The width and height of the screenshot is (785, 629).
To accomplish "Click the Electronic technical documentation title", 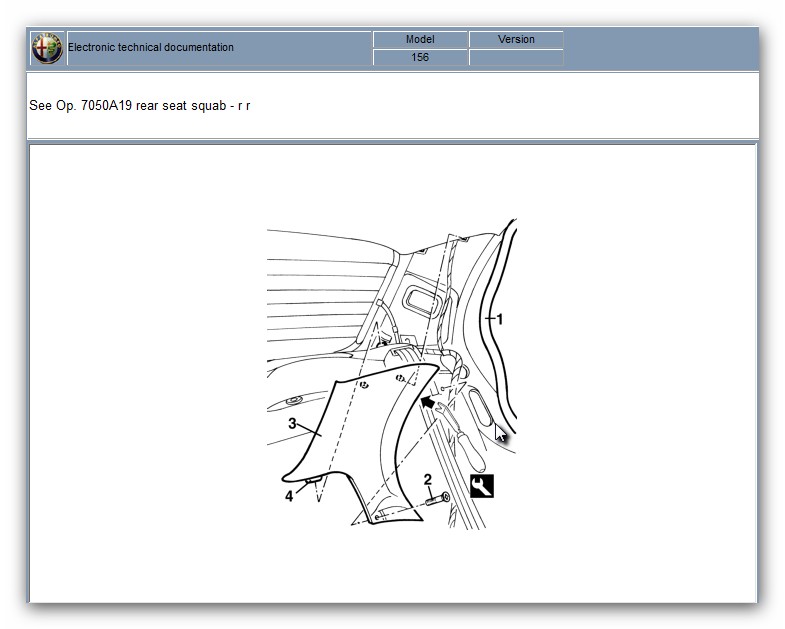I will point(151,47).
